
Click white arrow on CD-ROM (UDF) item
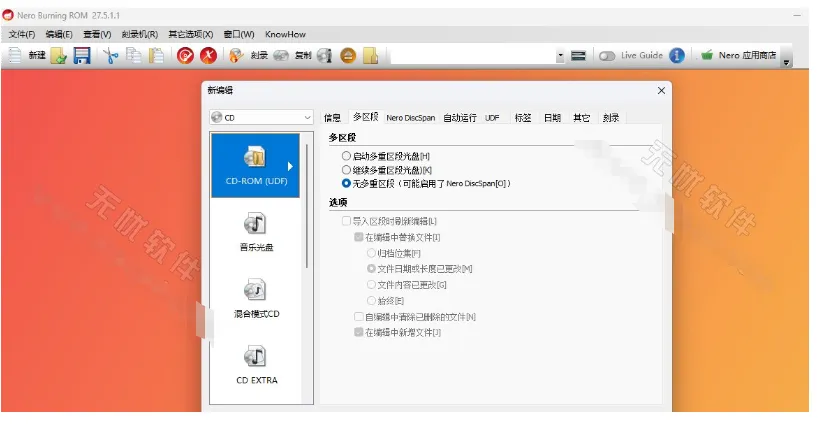coord(290,166)
